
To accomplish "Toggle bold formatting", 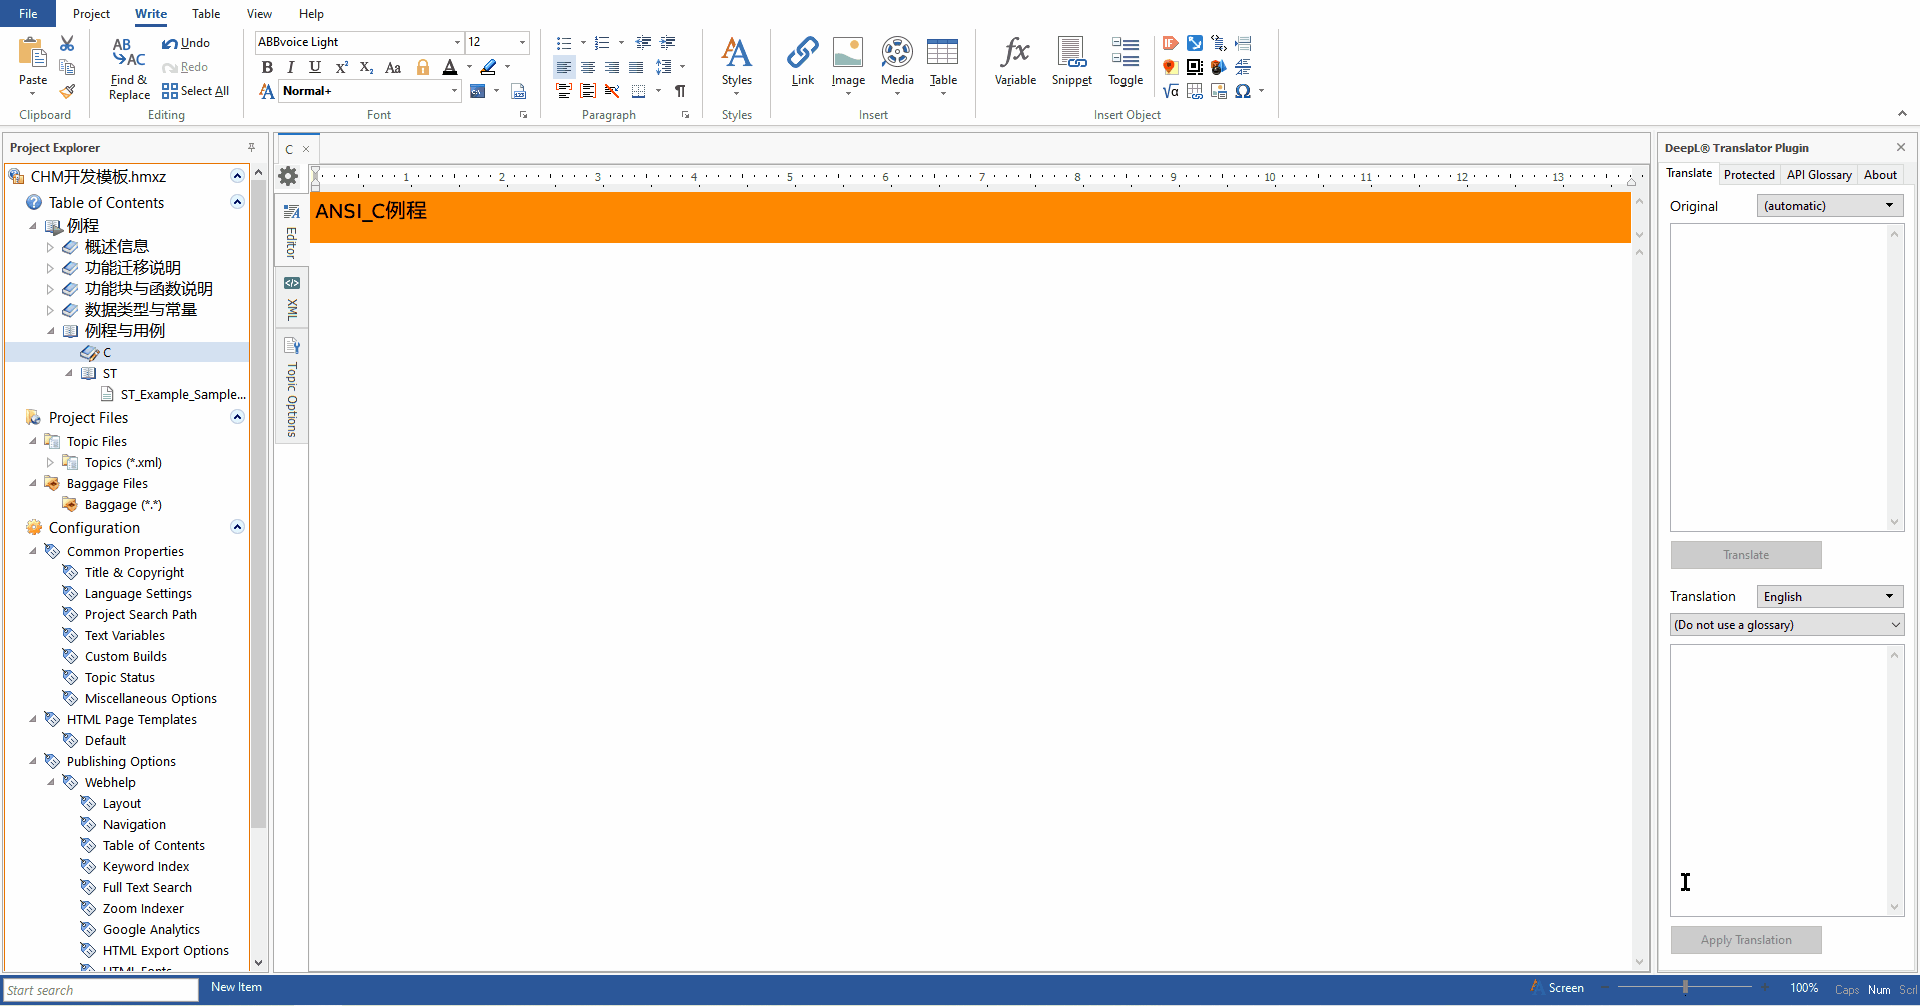I will (267, 67).
